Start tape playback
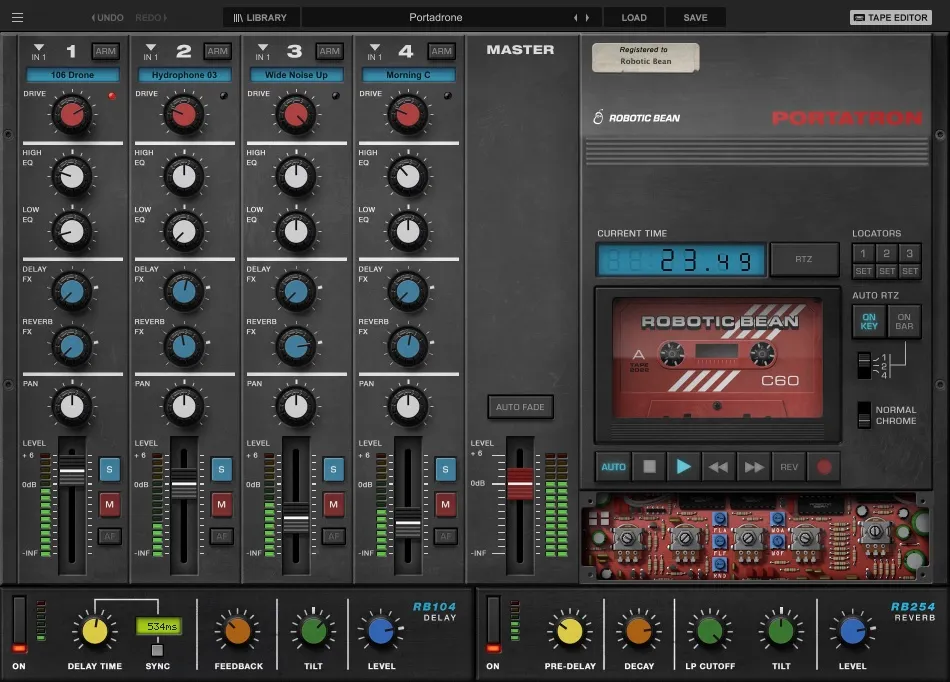The height and width of the screenshot is (682, 950). pyautogui.click(x=684, y=467)
